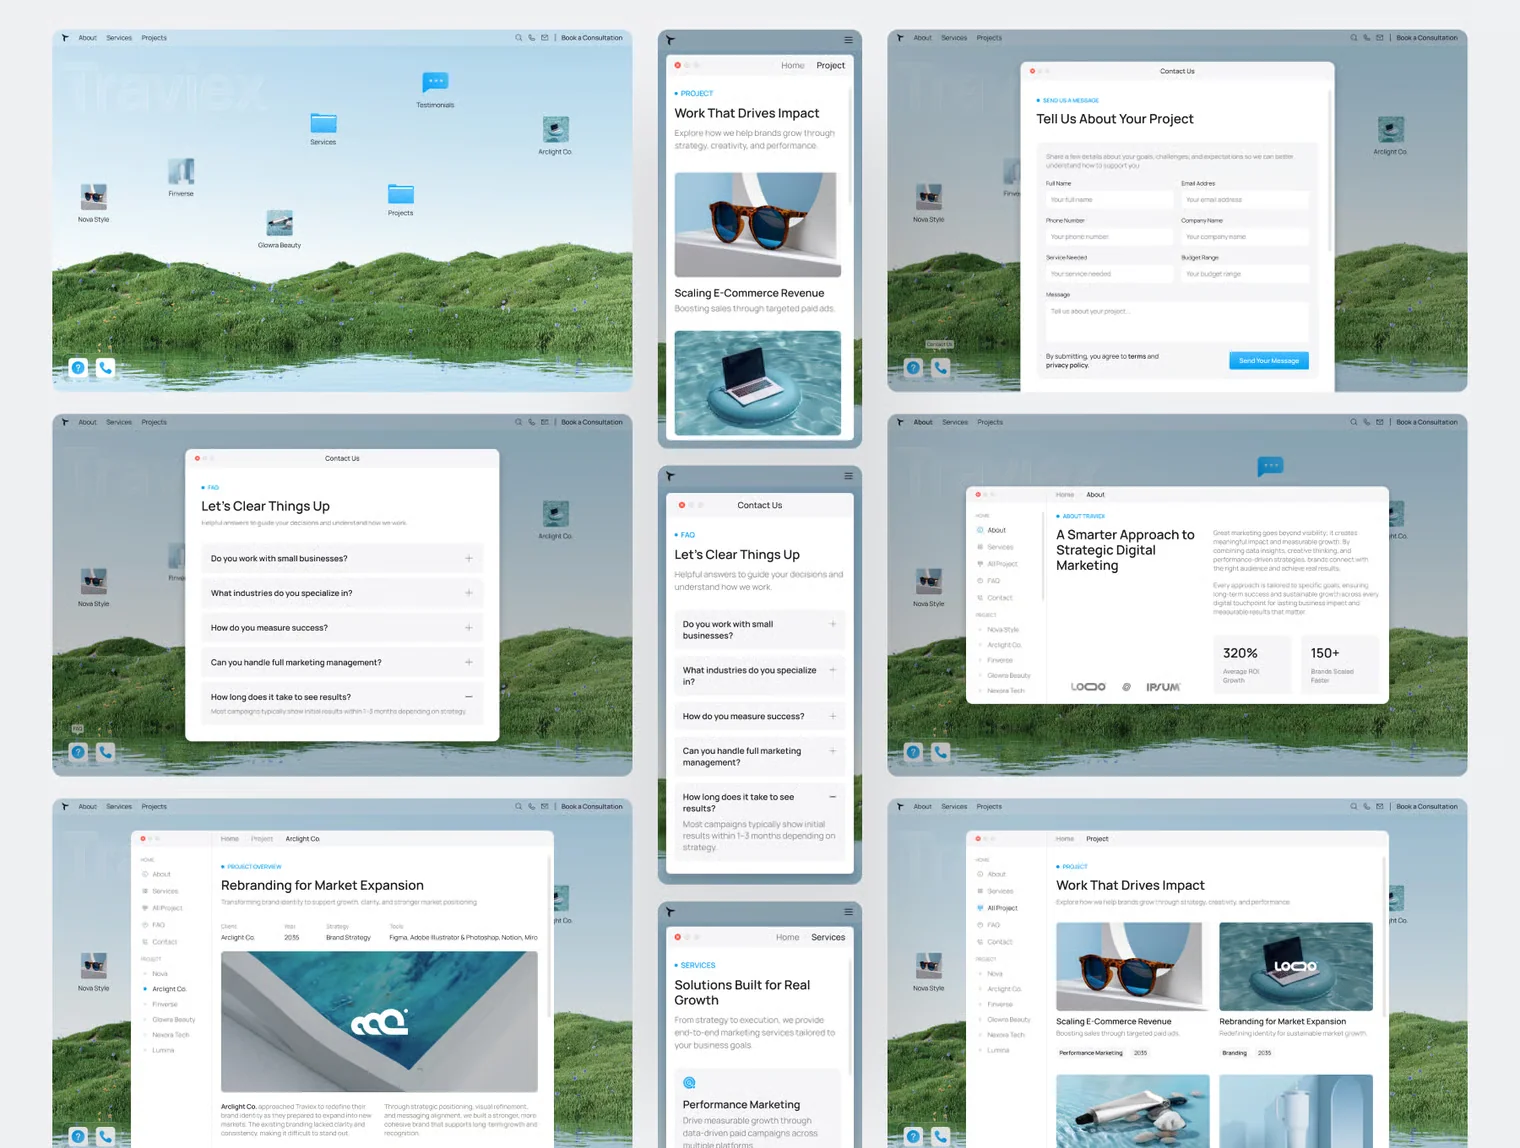Click the Send Your Message button

pos(1269,361)
